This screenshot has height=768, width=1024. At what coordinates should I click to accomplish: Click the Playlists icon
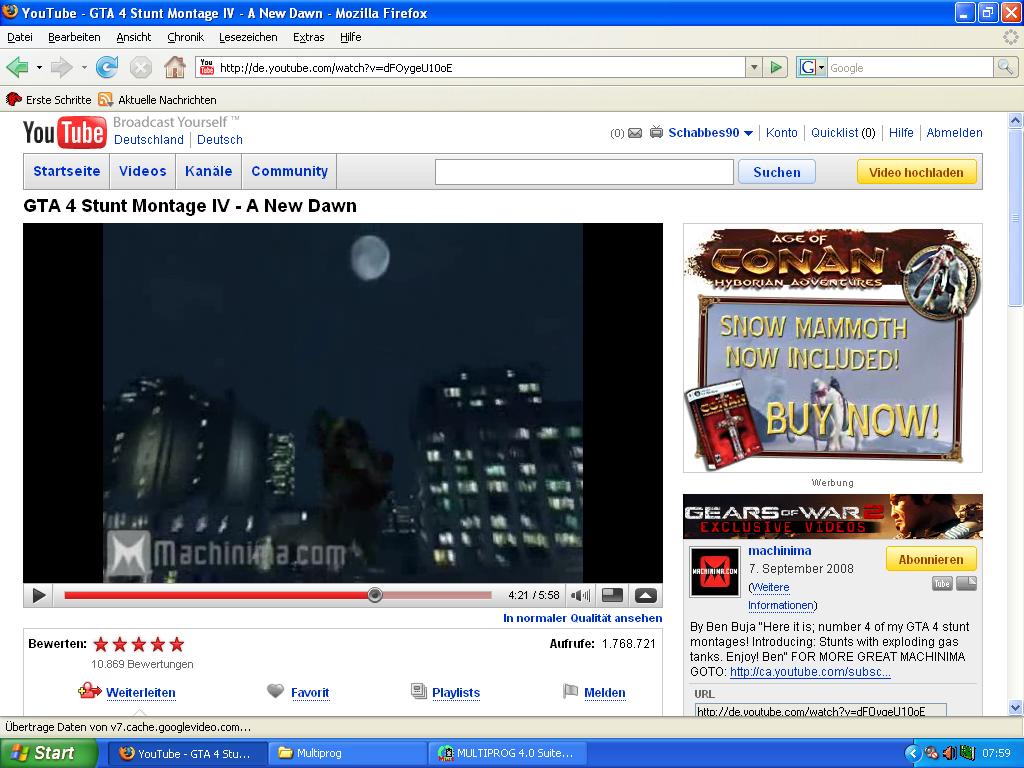pyautogui.click(x=419, y=691)
